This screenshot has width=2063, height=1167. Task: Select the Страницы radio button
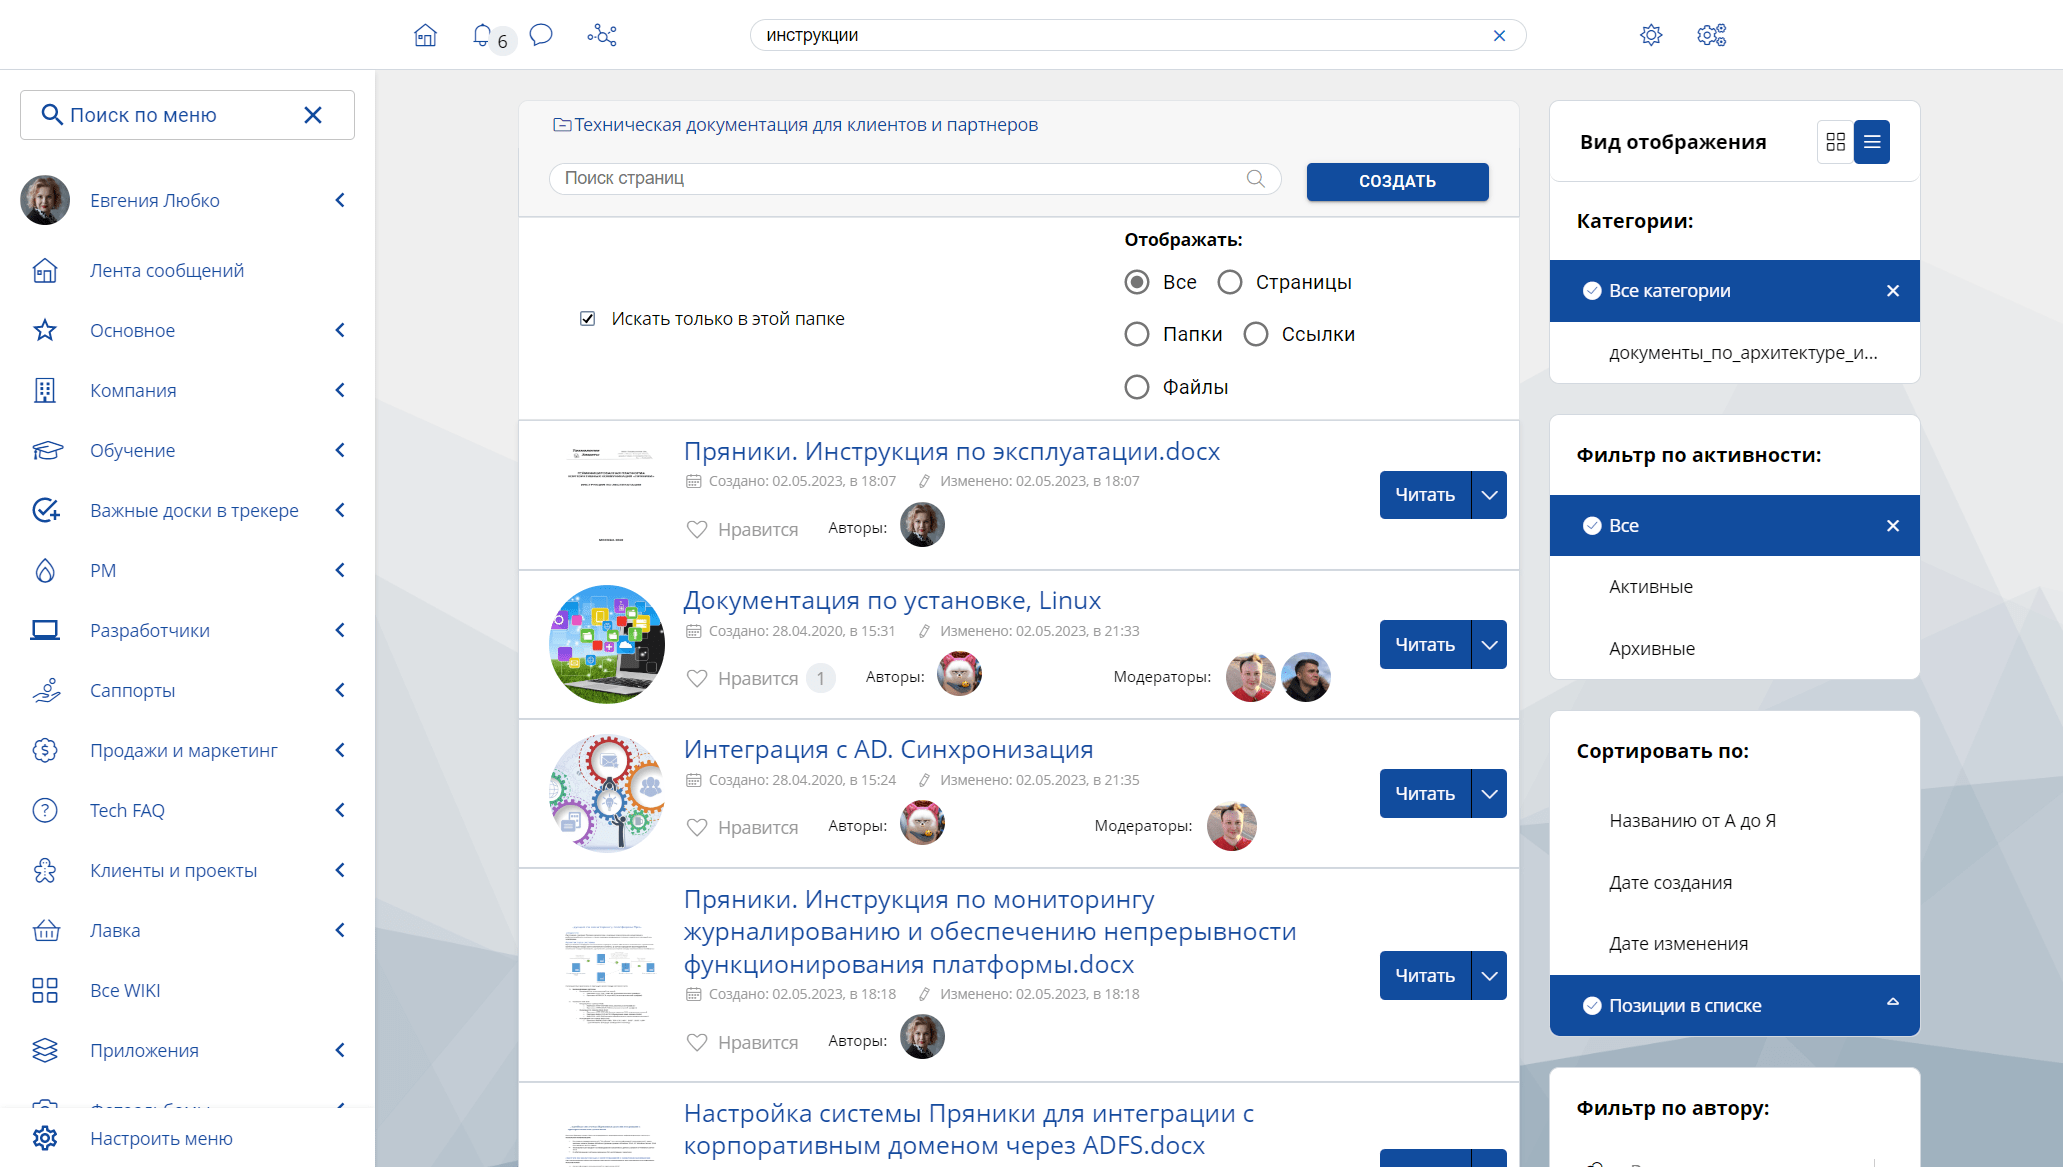[x=1230, y=282]
